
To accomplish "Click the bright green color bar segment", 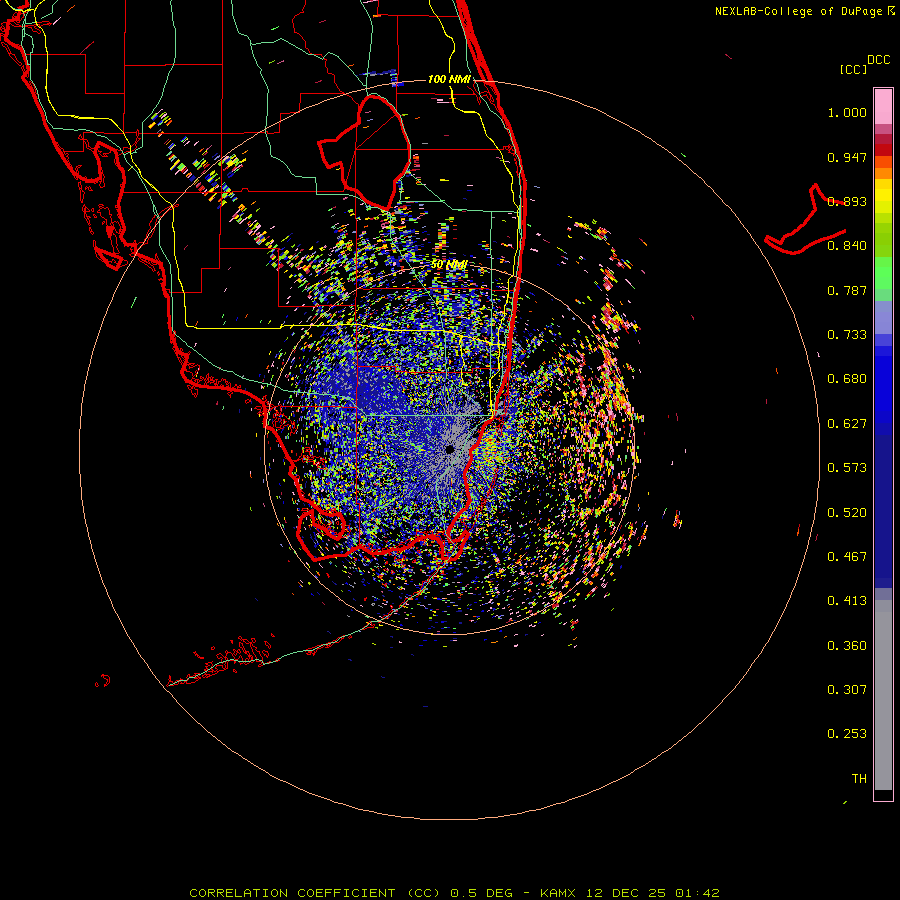I will pos(883,273).
